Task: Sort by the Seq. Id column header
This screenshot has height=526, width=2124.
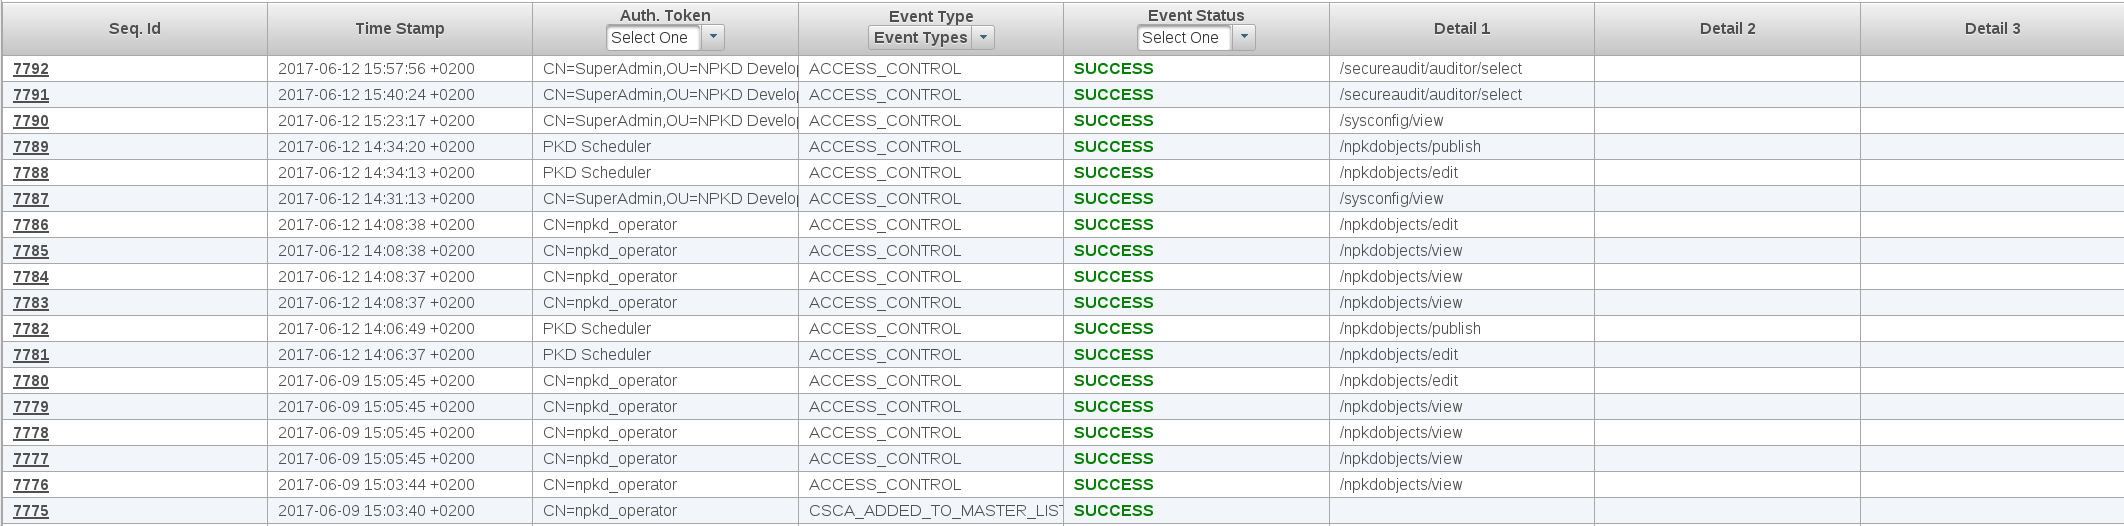Action: click(x=135, y=29)
